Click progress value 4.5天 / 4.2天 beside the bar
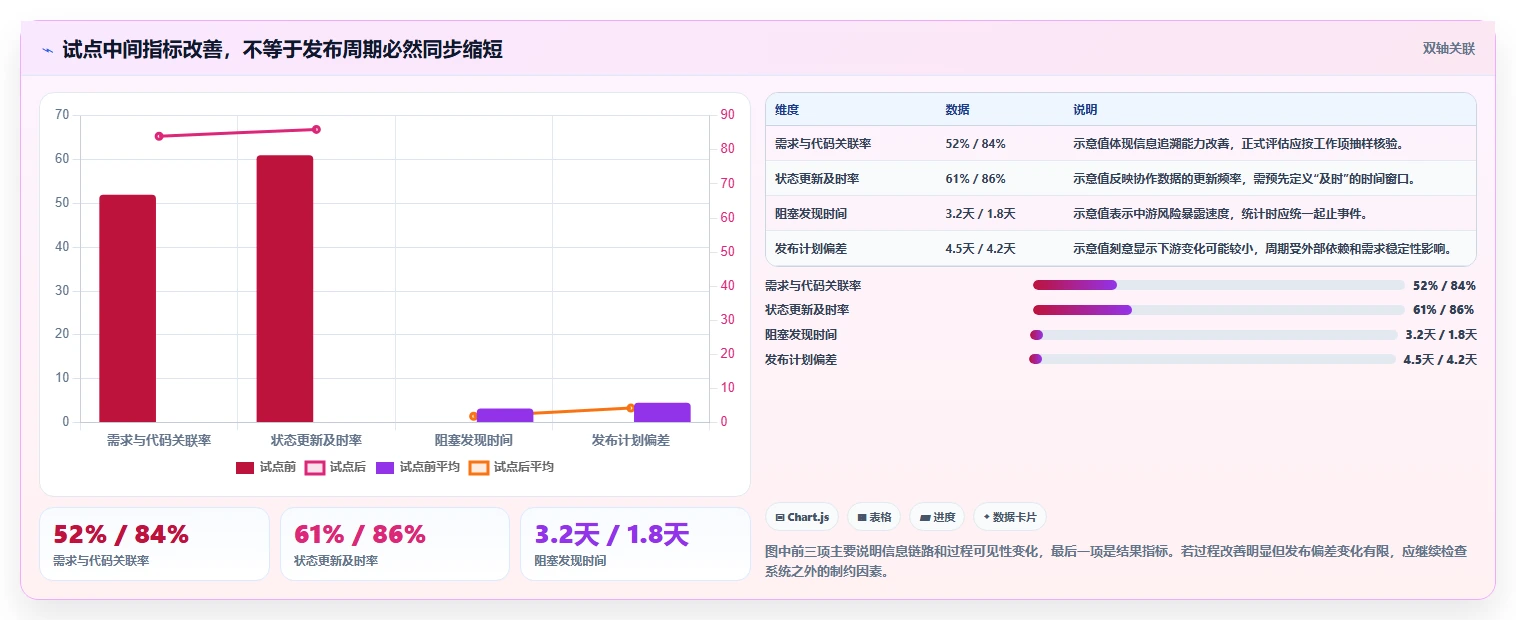1516x620 pixels. 1440,359
